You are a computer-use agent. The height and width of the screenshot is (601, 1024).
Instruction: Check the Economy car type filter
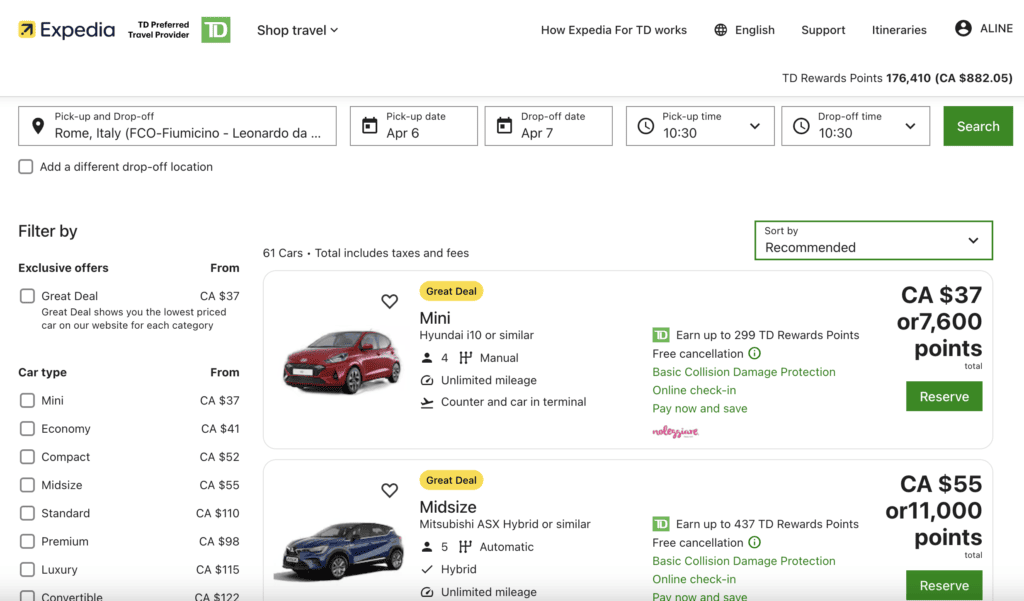point(27,429)
